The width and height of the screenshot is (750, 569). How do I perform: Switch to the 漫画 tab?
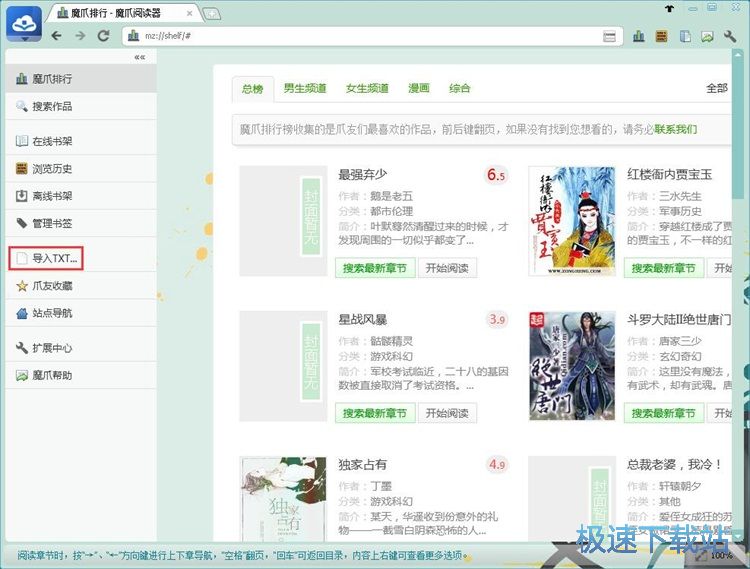click(419, 88)
